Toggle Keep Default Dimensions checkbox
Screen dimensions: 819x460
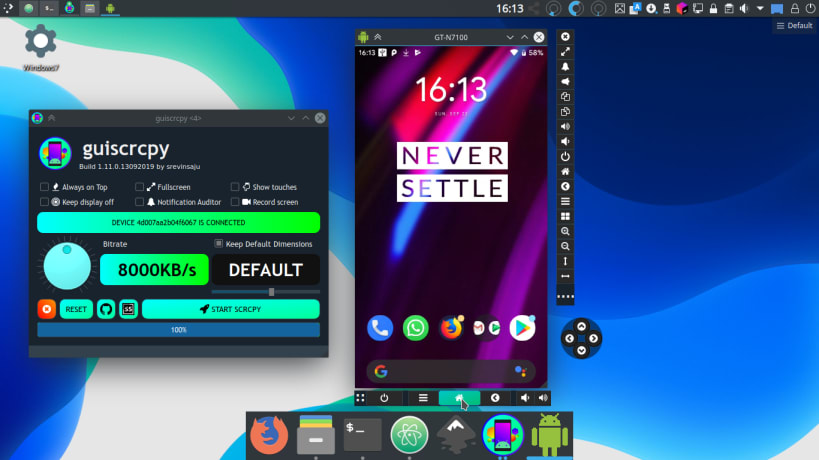(219, 244)
